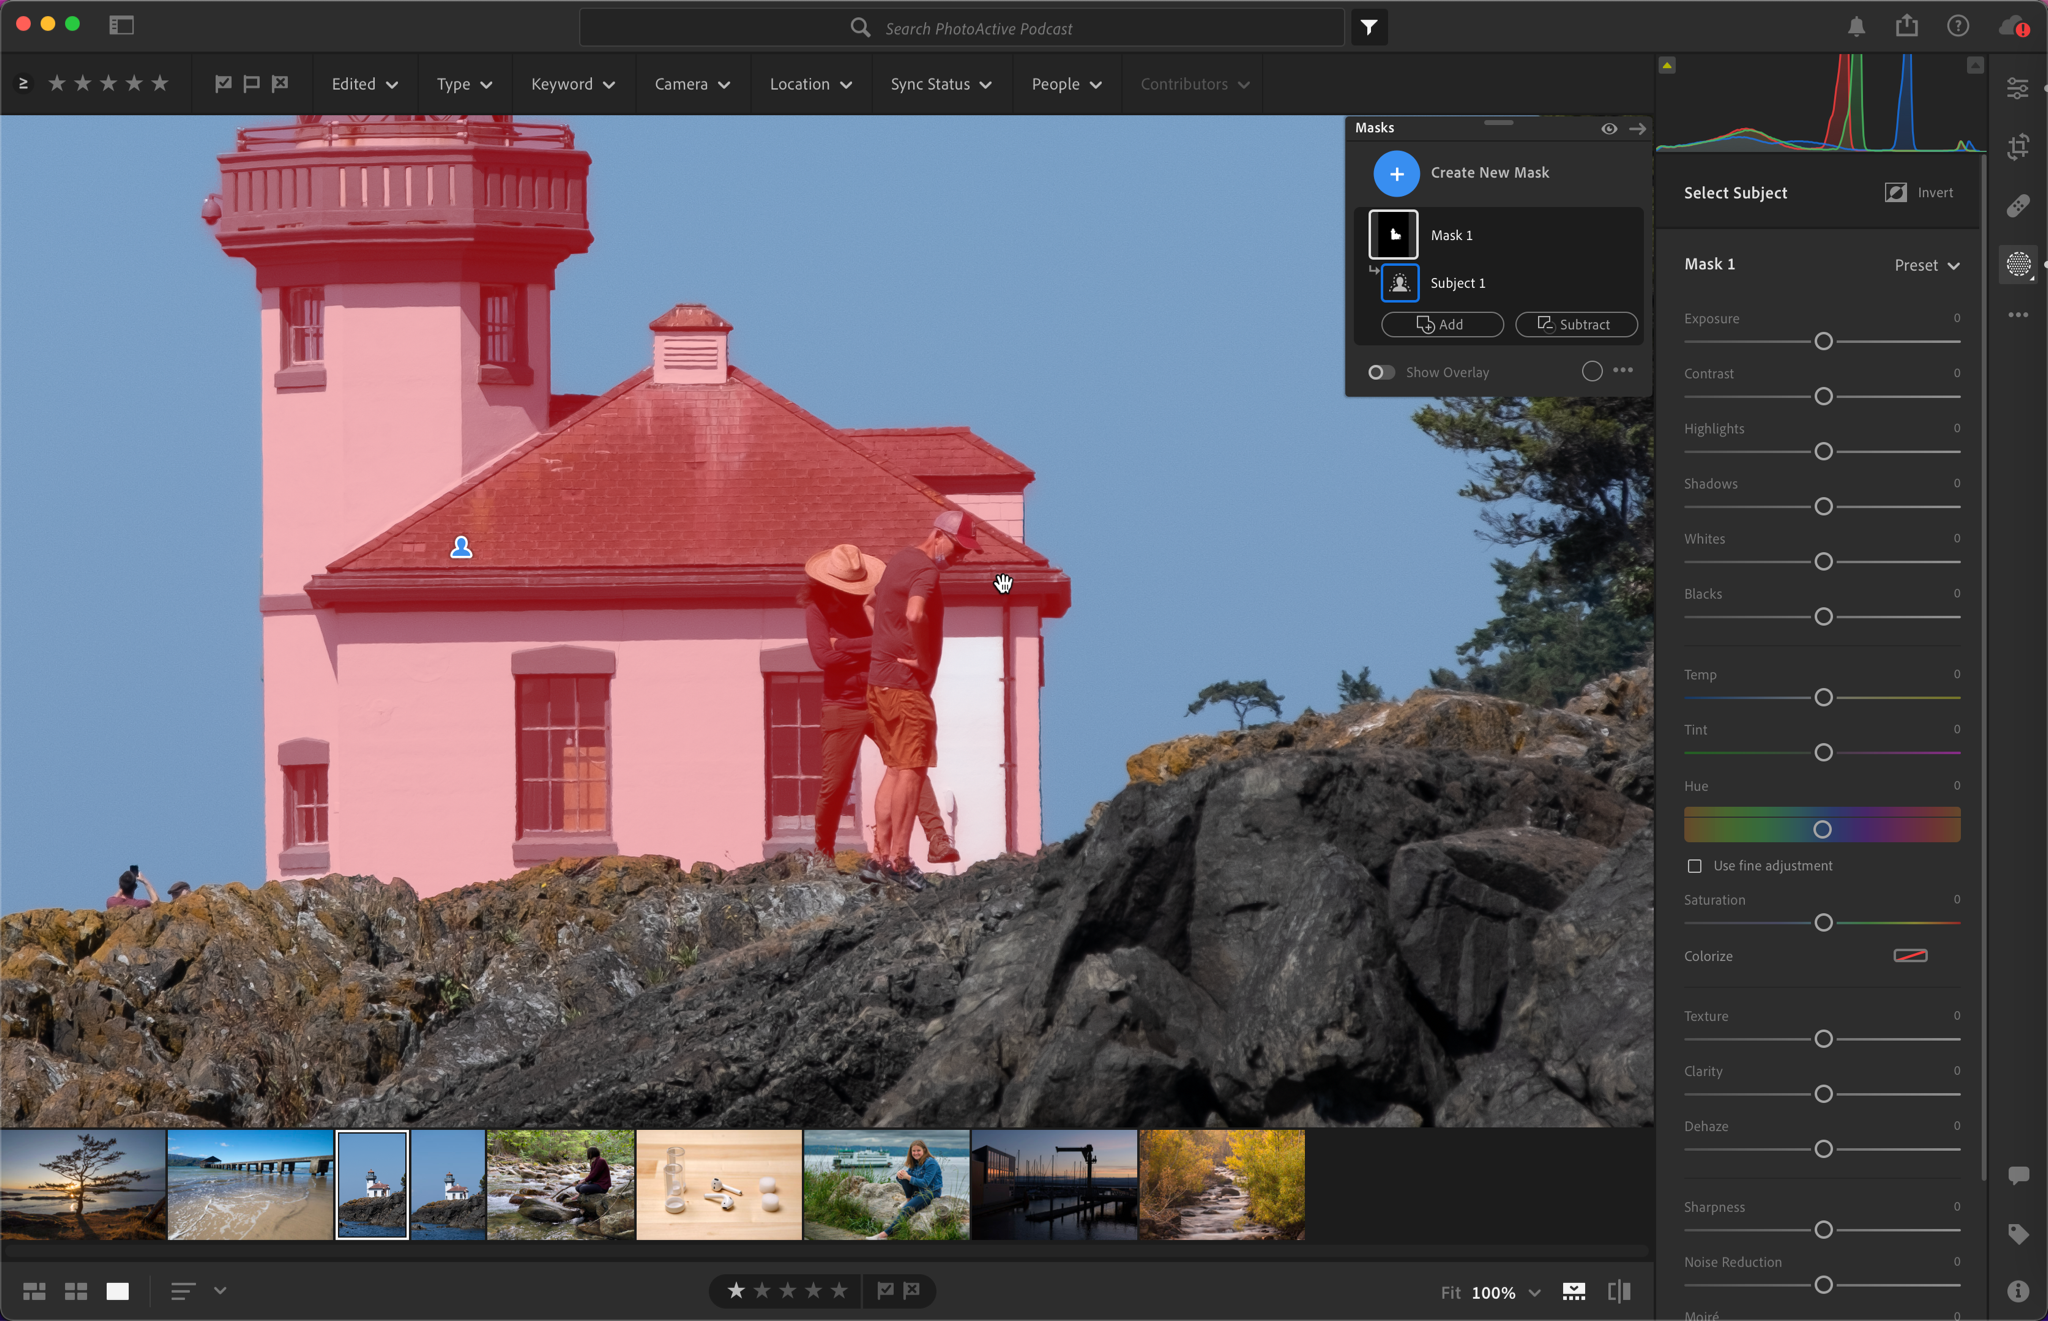
Task: Click 100% zoom level
Action: tap(1493, 1293)
